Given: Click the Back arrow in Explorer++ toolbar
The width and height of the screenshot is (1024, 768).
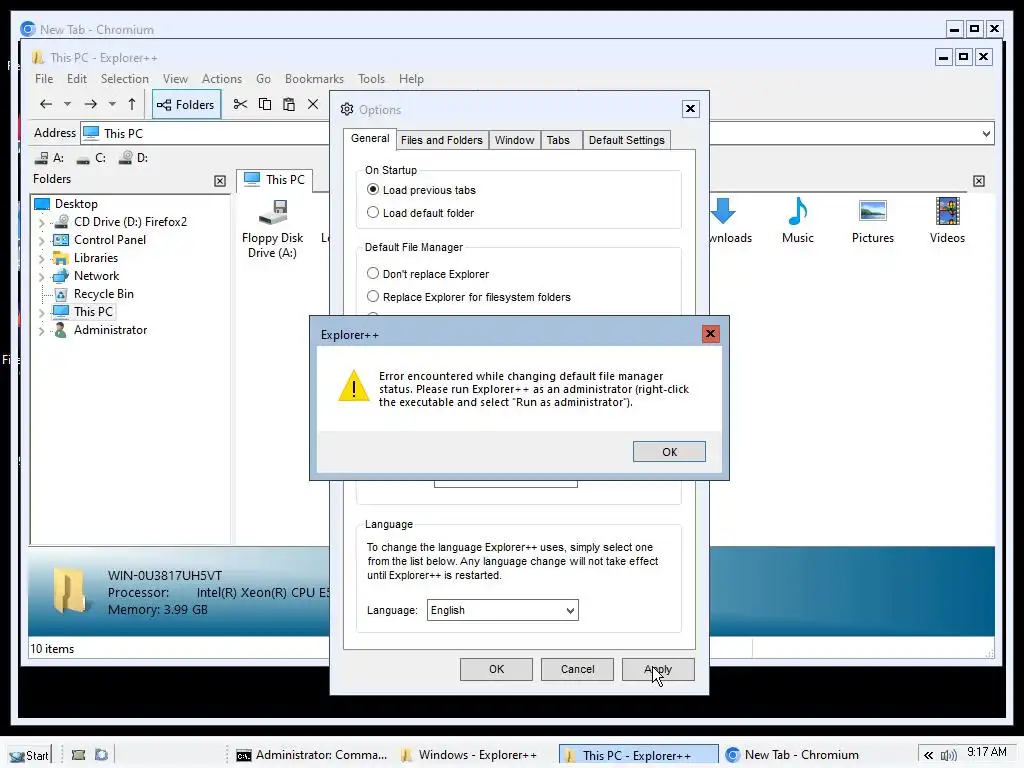Looking at the screenshot, I should pos(46,104).
